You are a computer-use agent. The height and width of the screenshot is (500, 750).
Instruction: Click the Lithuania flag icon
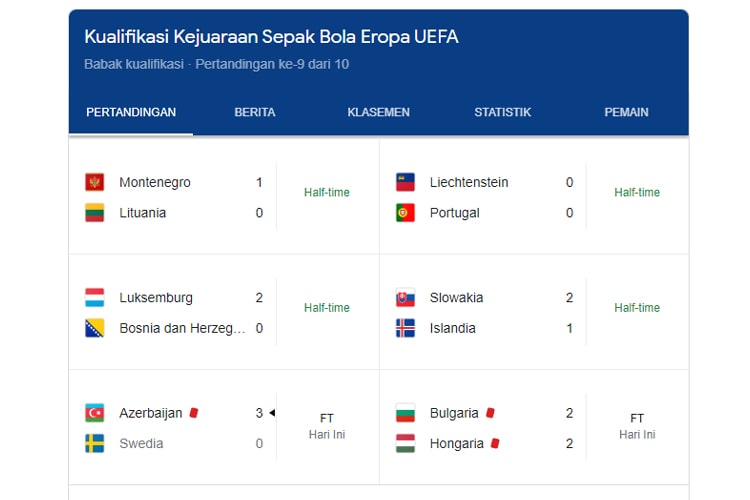point(95,213)
